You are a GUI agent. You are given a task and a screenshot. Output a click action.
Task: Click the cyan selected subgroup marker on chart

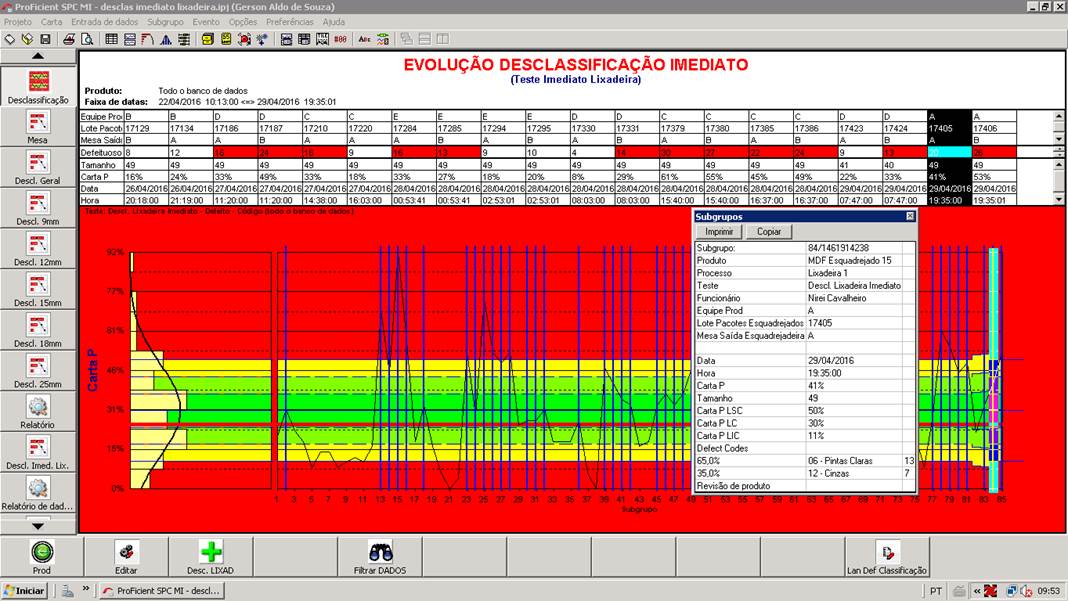pos(994,369)
